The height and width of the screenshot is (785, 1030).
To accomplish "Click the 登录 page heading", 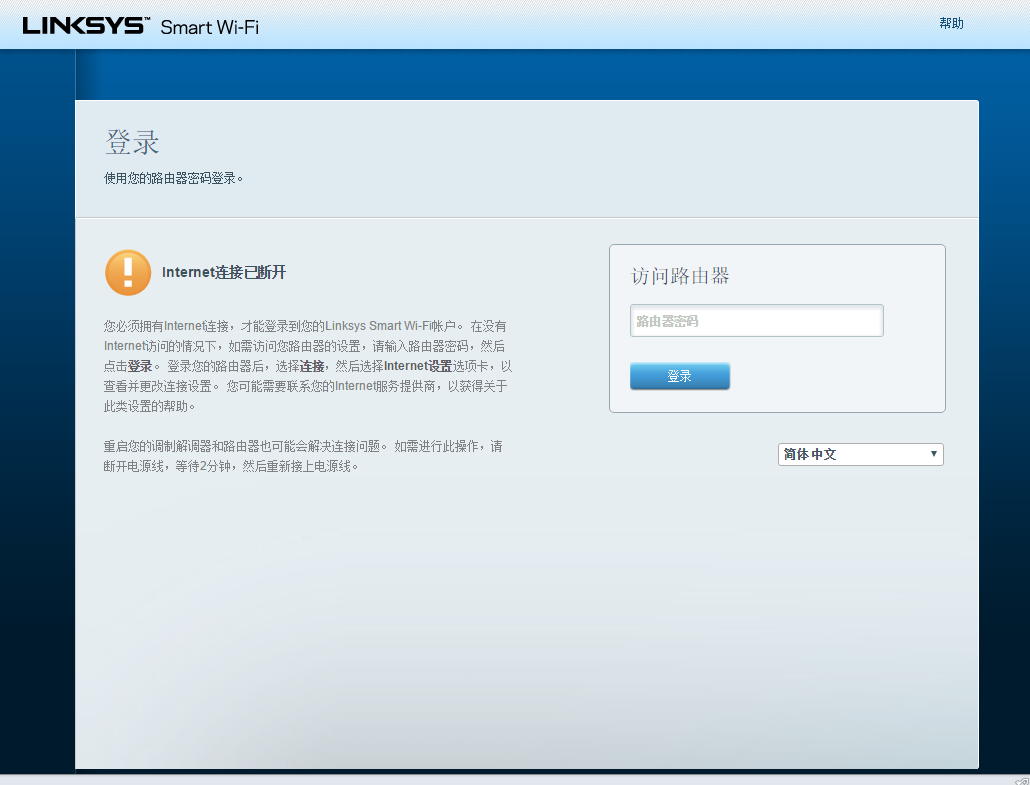I will pyautogui.click(x=132, y=142).
